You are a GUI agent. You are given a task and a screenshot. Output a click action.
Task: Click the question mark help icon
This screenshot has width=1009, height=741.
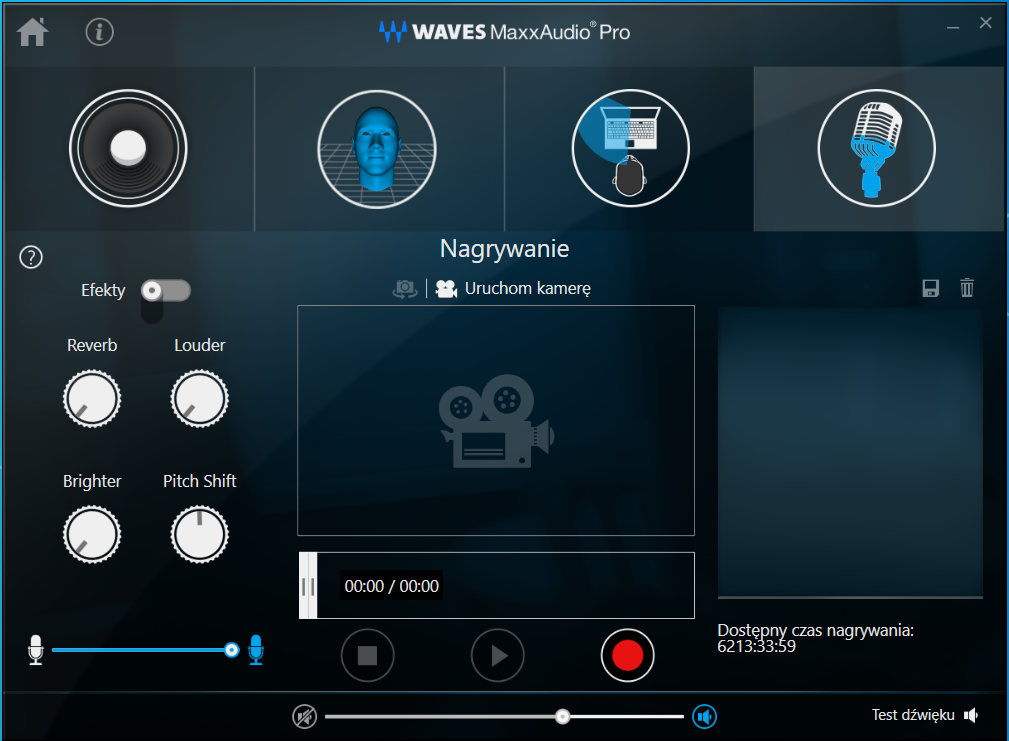click(31, 257)
